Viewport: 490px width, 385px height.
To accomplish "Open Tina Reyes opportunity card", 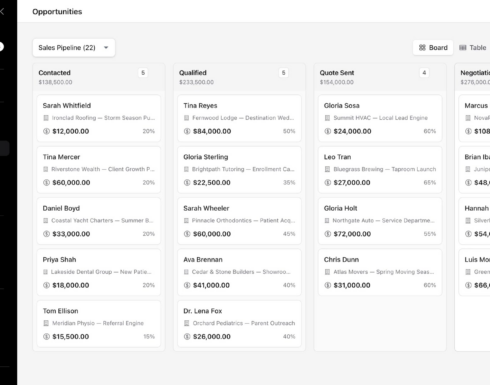I will [x=239, y=118].
